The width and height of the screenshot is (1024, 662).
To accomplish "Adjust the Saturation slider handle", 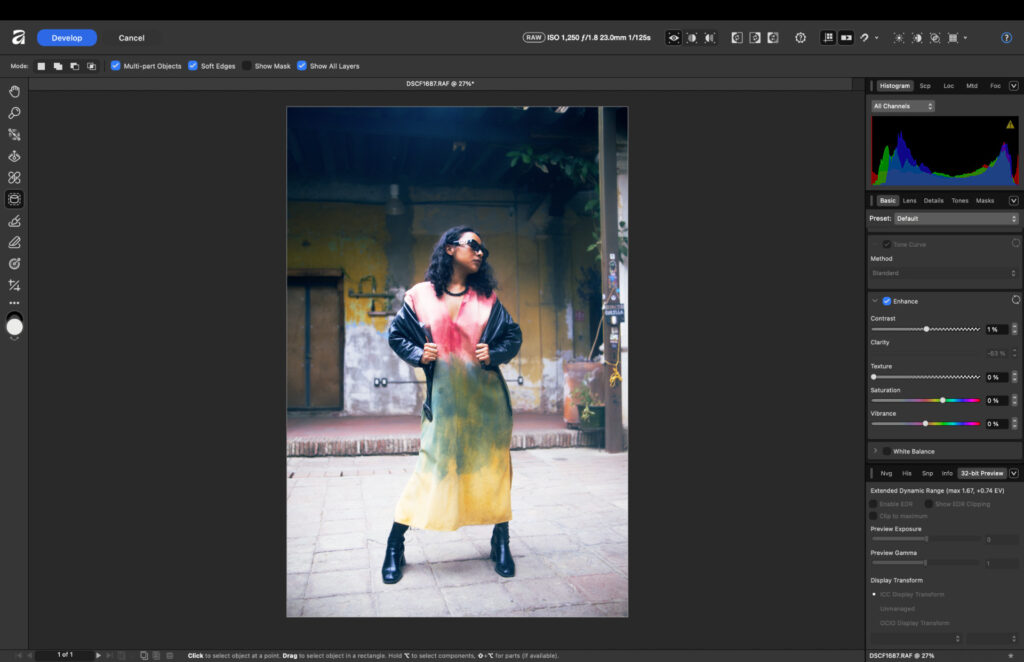I will [x=942, y=400].
